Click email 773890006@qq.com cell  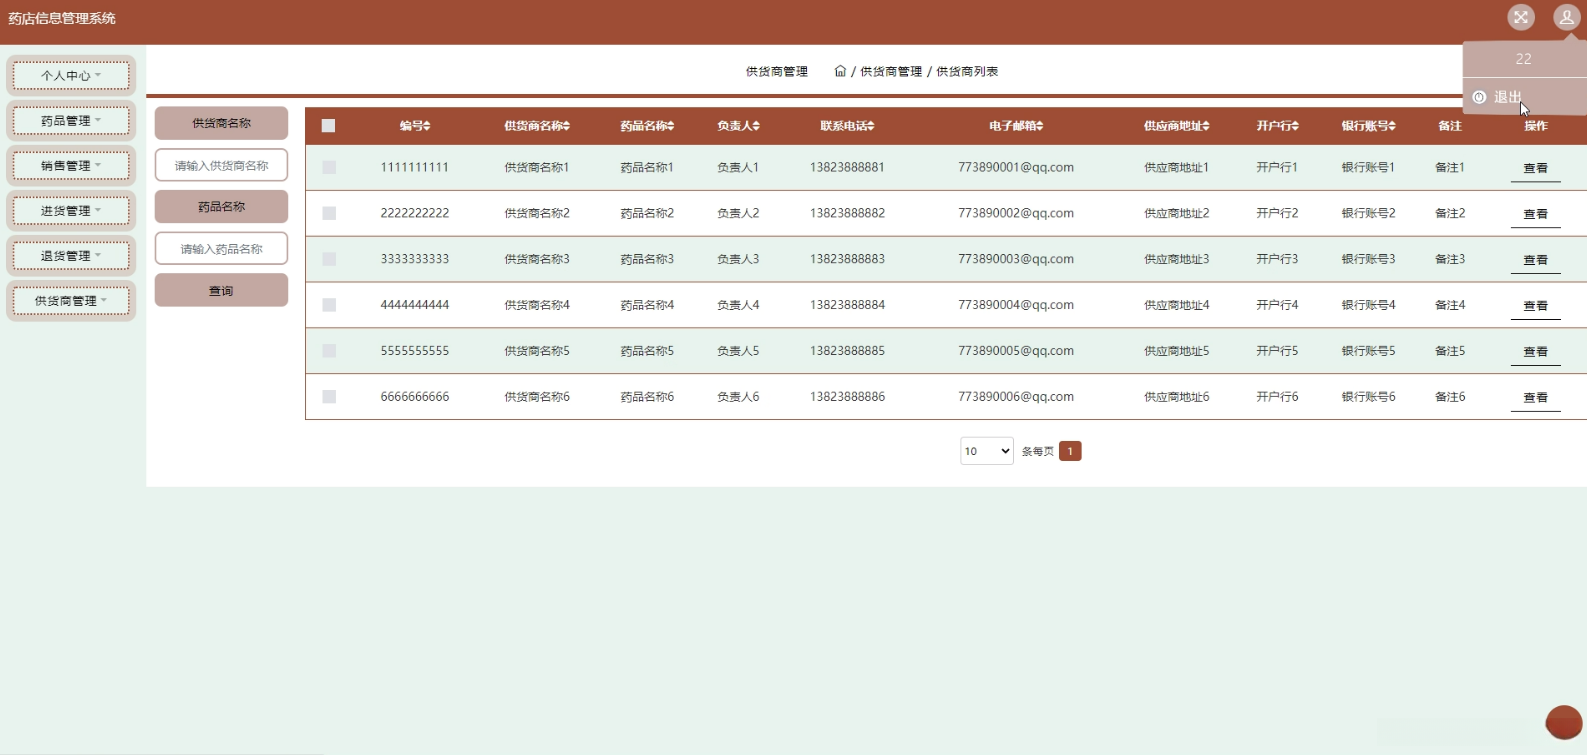point(1016,398)
